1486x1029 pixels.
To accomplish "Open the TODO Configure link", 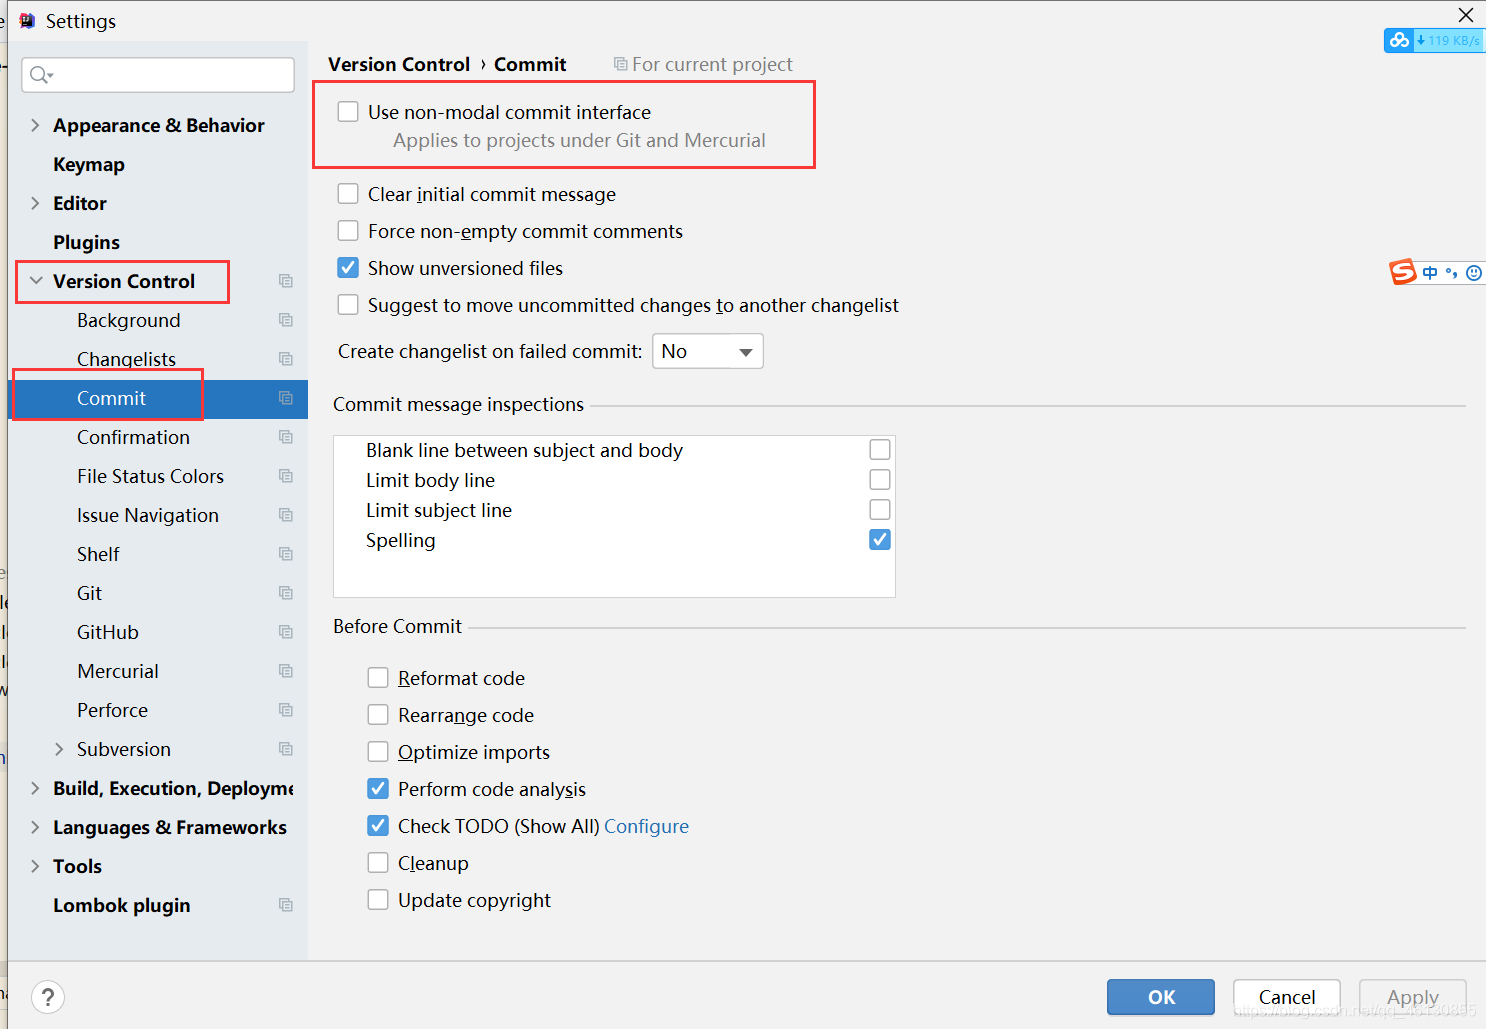I will pyautogui.click(x=646, y=826).
